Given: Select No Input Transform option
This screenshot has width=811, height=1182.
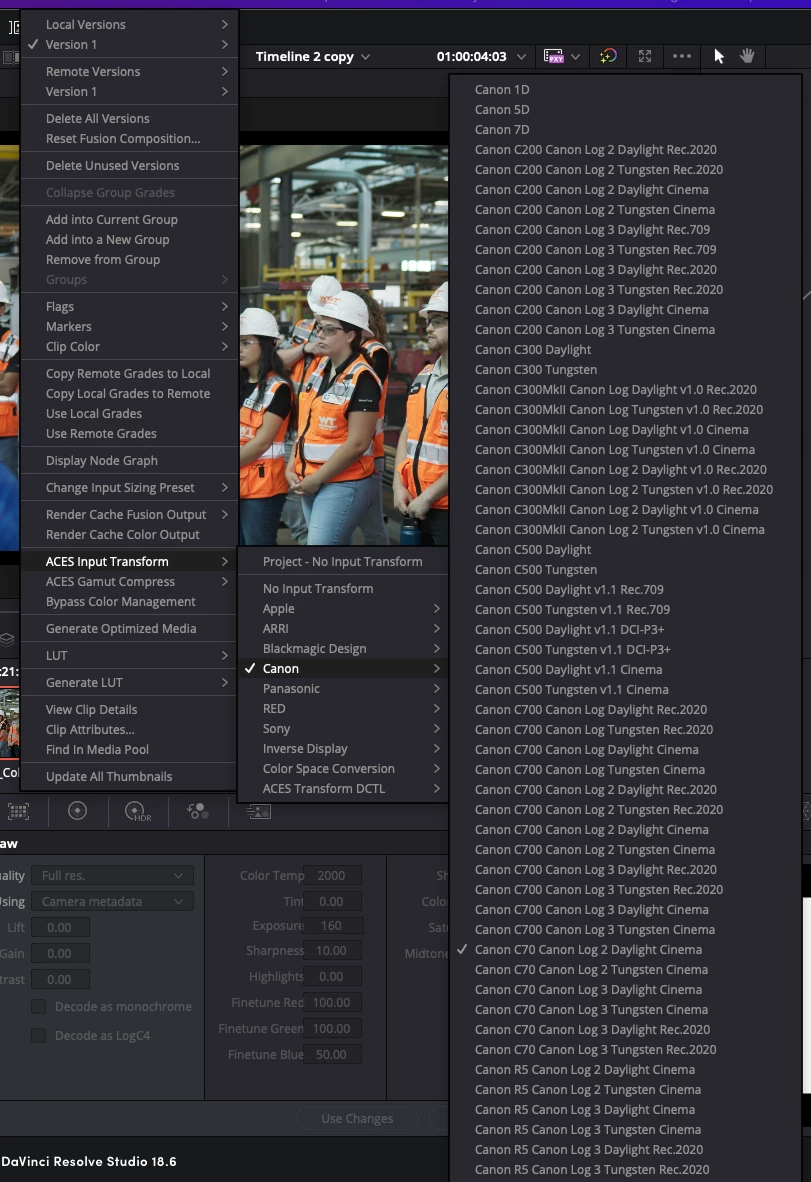Looking at the screenshot, I should 344,589.
